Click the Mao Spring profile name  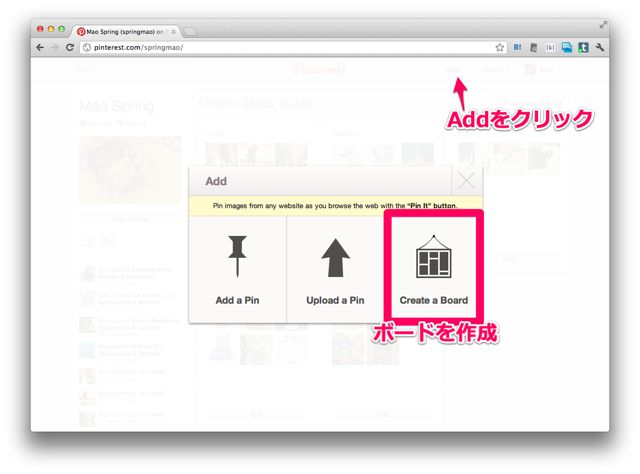pos(116,106)
